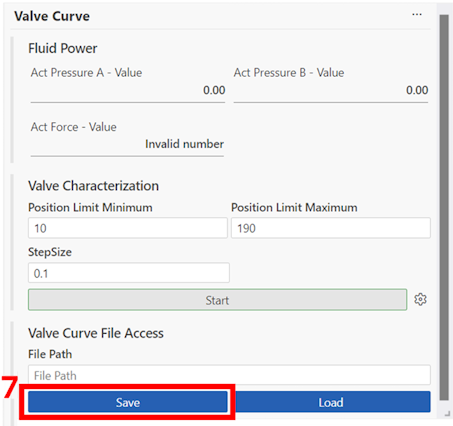This screenshot has width=453, height=426.
Task: Save the valve curve file
Action: (x=128, y=402)
